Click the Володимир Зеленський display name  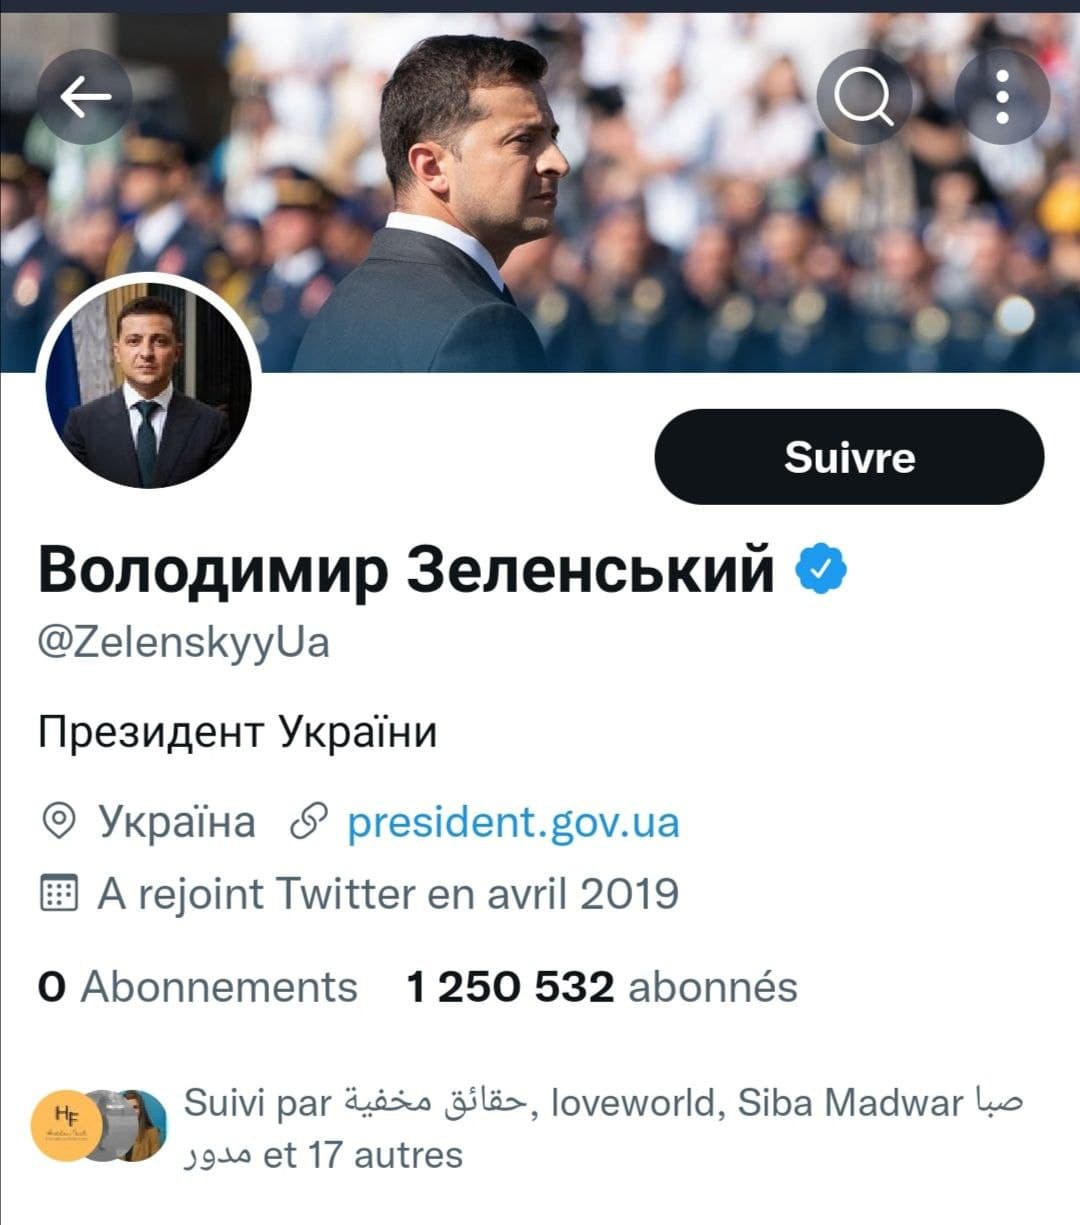(x=406, y=569)
